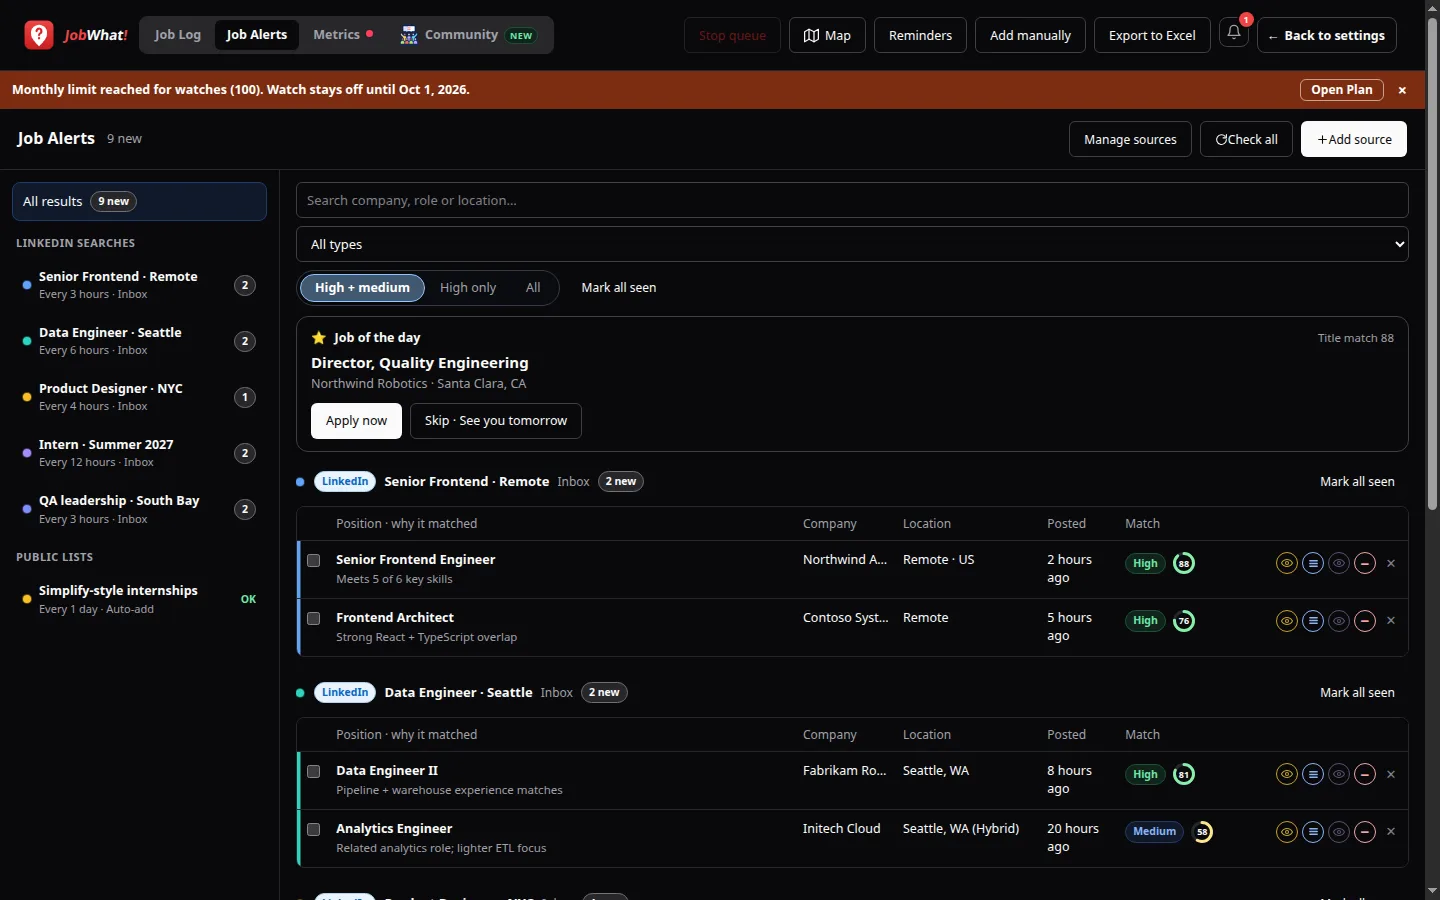This screenshot has height=900, width=1440.
Task: Mark all seen for Senior Frontend · Remote group
Action: click(1357, 482)
